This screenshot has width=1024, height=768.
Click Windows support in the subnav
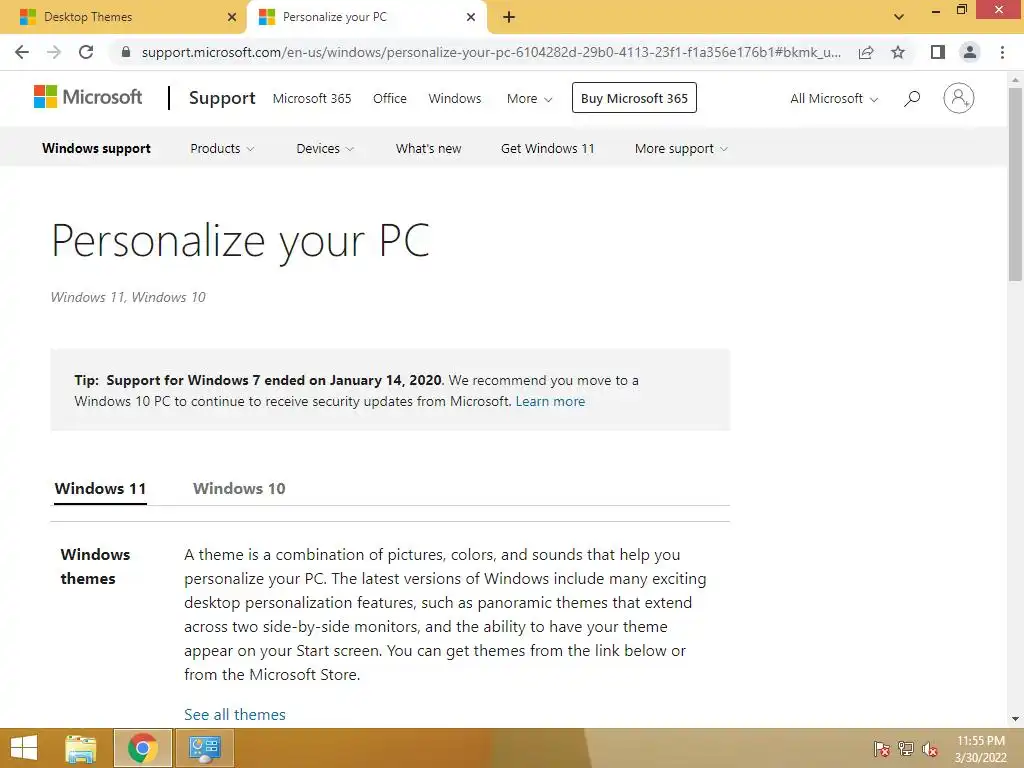97,149
